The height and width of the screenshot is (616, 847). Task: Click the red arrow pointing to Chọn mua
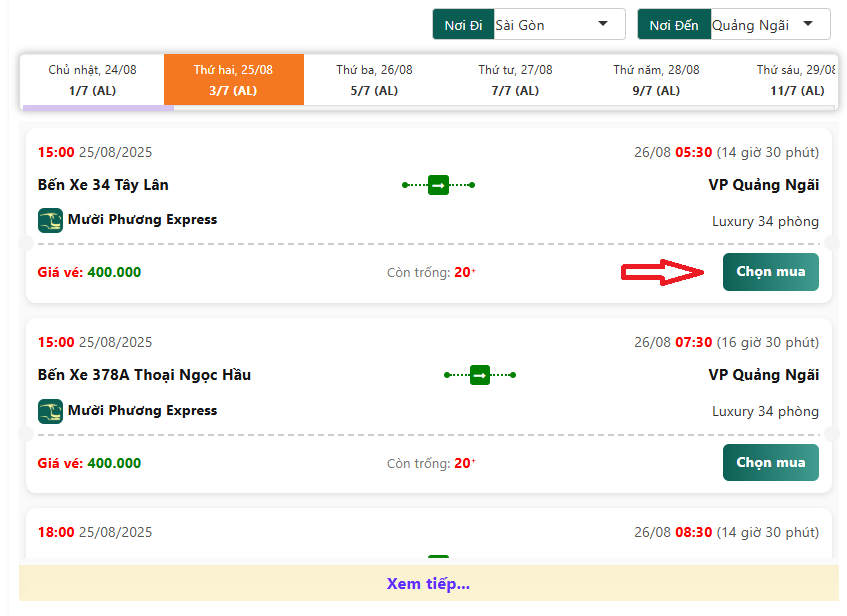tap(663, 273)
